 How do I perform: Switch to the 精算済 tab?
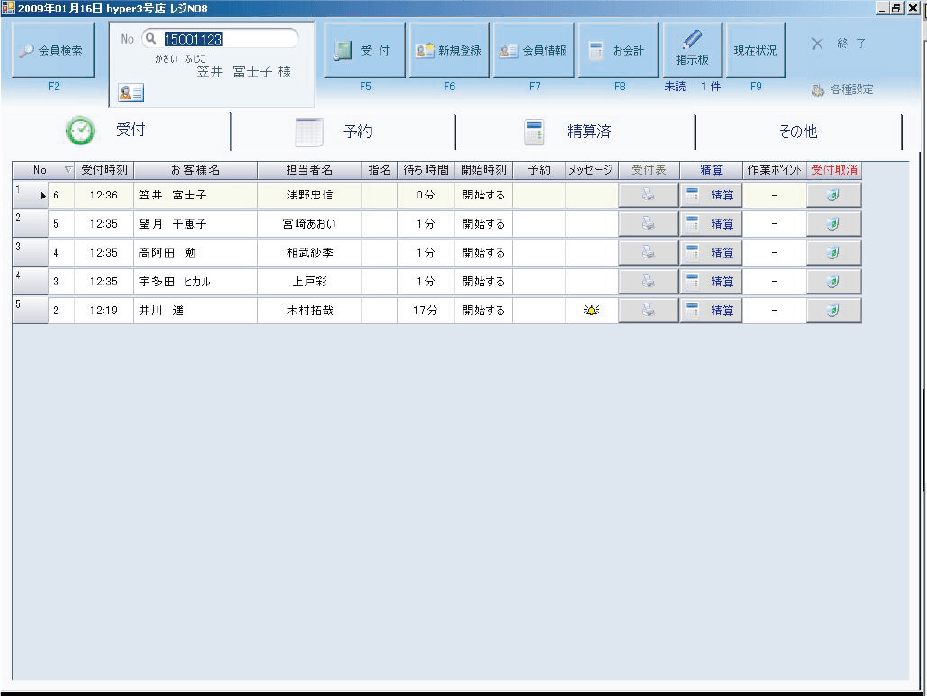(573, 132)
